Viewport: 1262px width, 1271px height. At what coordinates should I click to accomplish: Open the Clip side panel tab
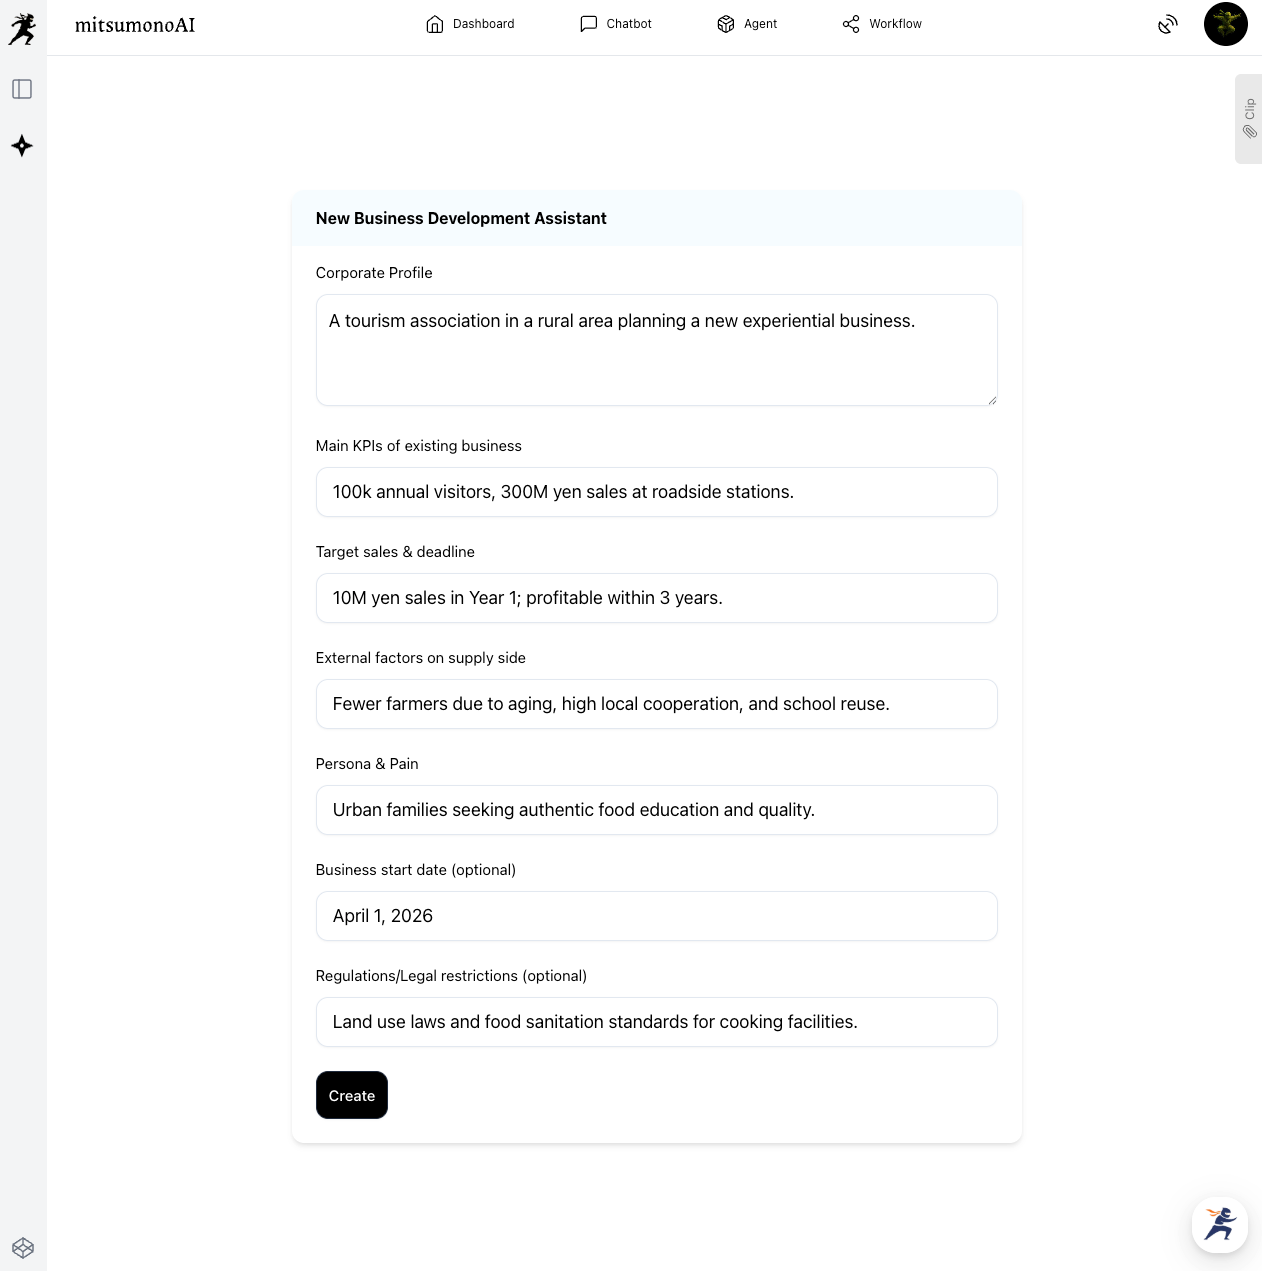tap(1249, 118)
